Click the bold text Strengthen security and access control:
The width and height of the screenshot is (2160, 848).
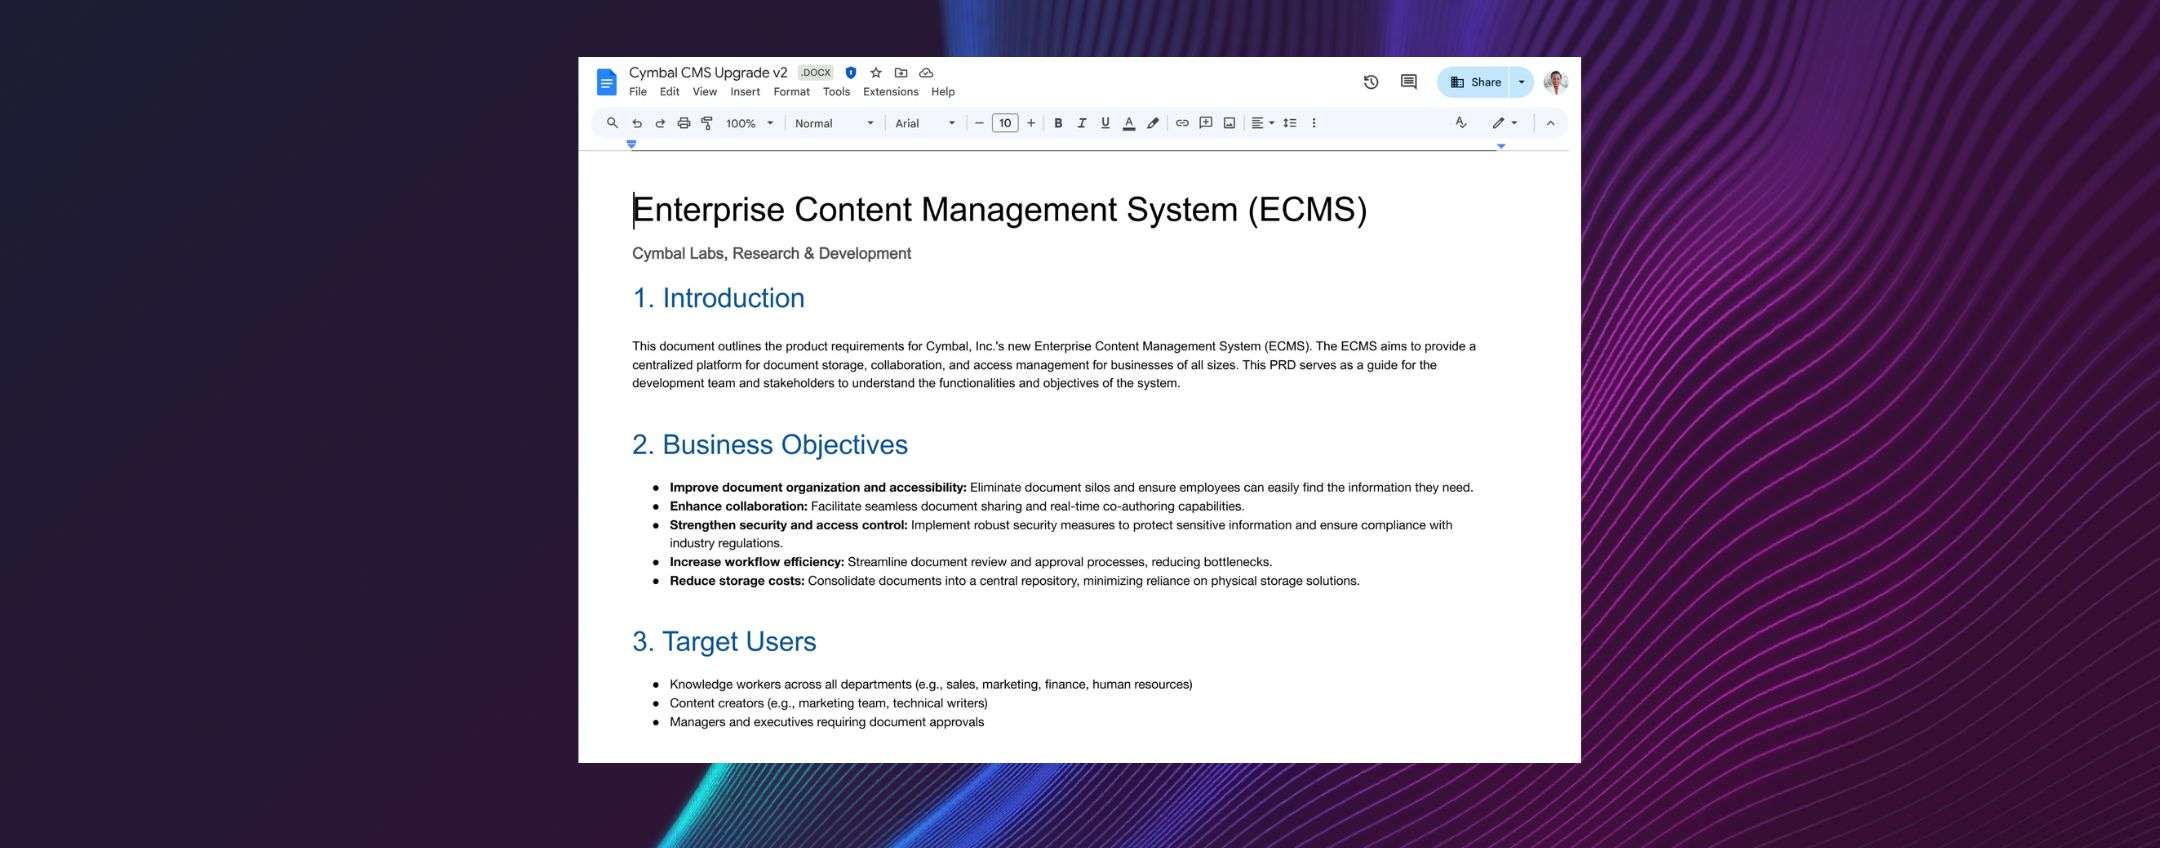789,525
